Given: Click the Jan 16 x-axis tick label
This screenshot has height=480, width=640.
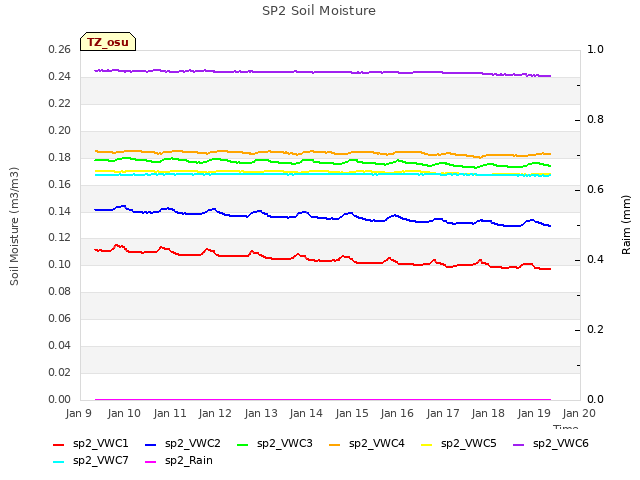Looking at the screenshot, I should pos(397,413).
